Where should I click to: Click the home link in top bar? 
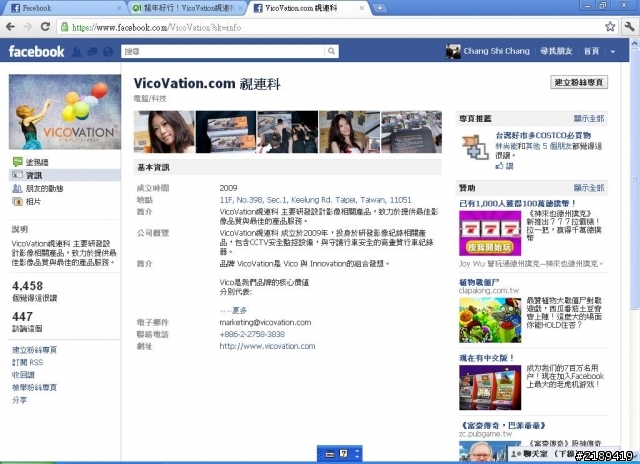point(591,51)
